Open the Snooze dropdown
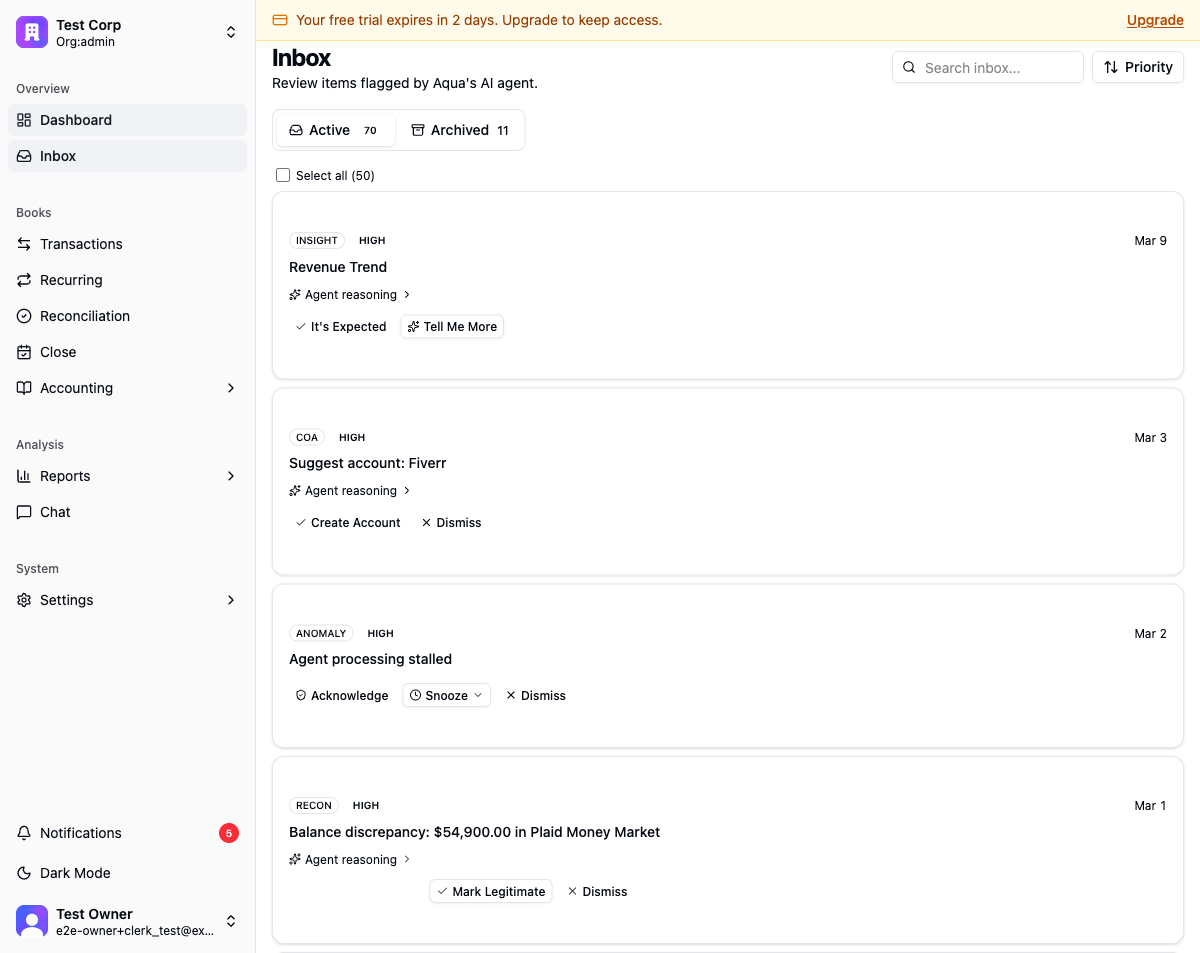 pyautogui.click(x=447, y=695)
